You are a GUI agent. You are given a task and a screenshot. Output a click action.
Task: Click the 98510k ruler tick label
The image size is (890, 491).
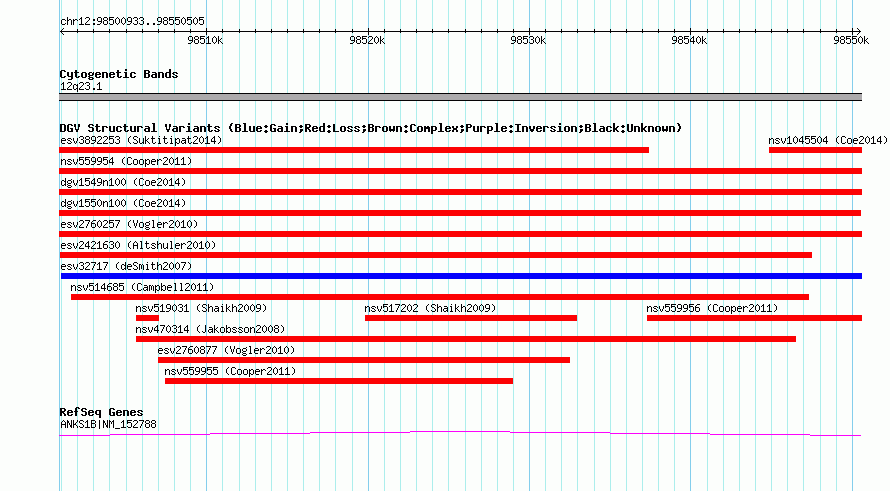pyautogui.click(x=205, y=40)
